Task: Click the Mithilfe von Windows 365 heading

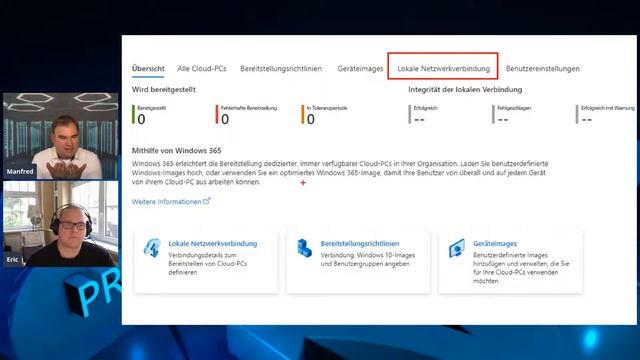Action: click(176, 151)
